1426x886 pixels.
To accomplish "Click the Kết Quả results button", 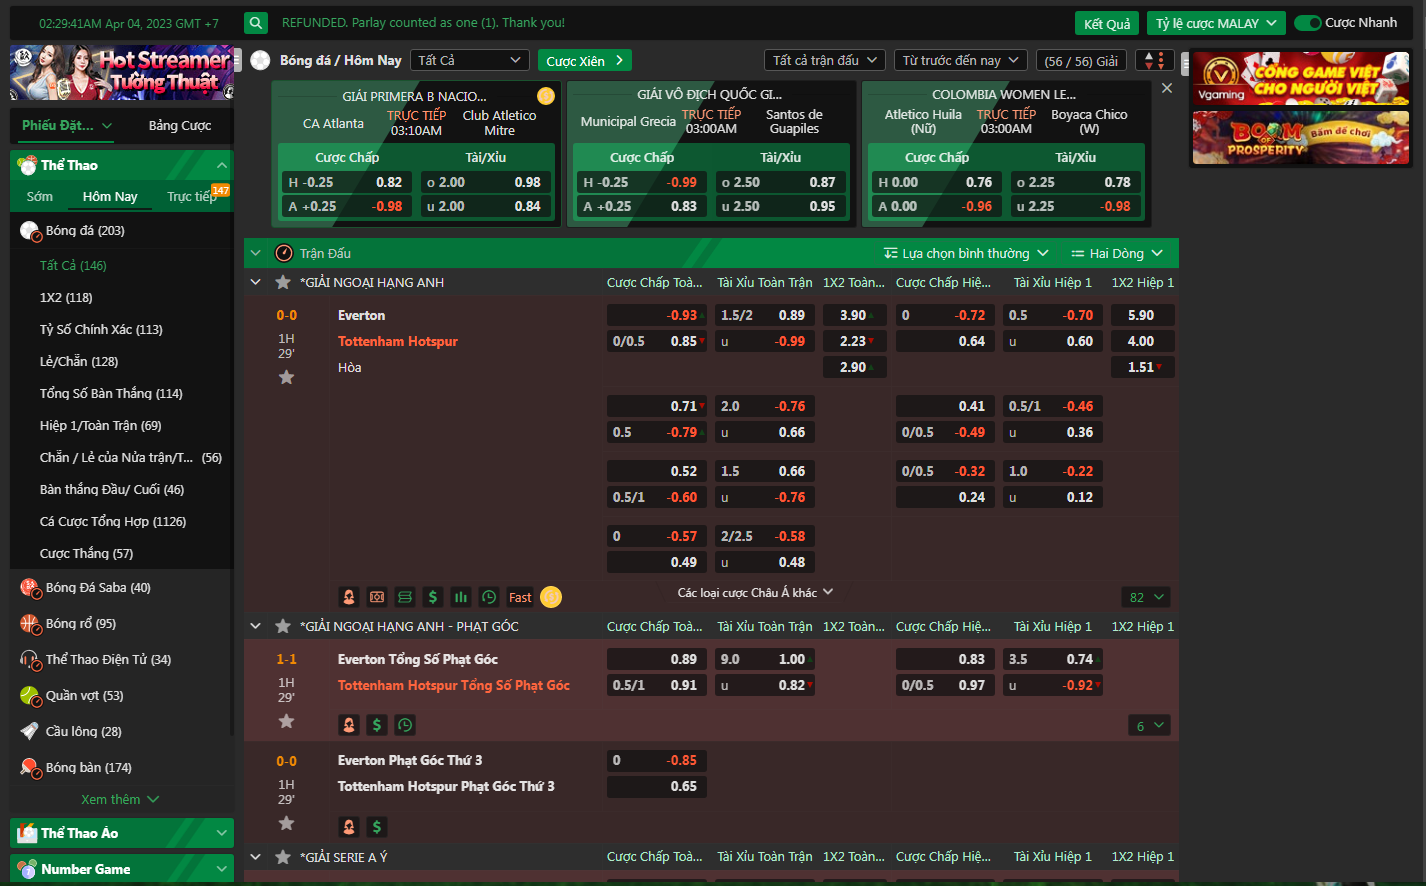I will 1107,24.
